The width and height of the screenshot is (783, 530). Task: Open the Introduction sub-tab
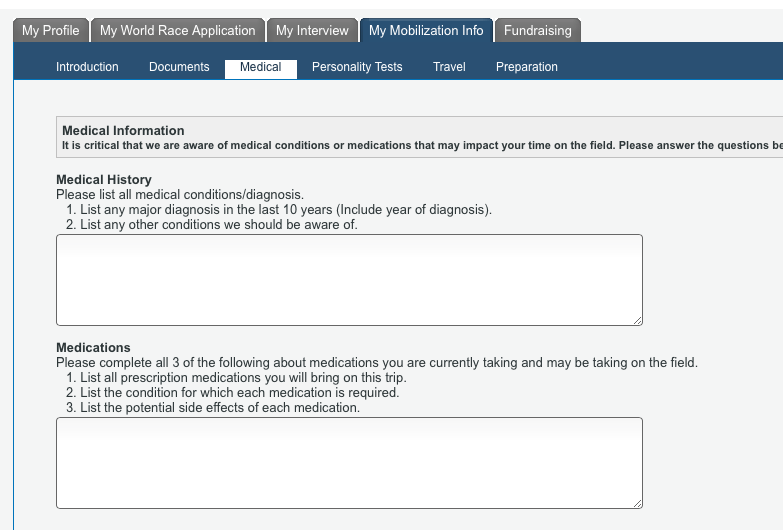tap(87, 67)
